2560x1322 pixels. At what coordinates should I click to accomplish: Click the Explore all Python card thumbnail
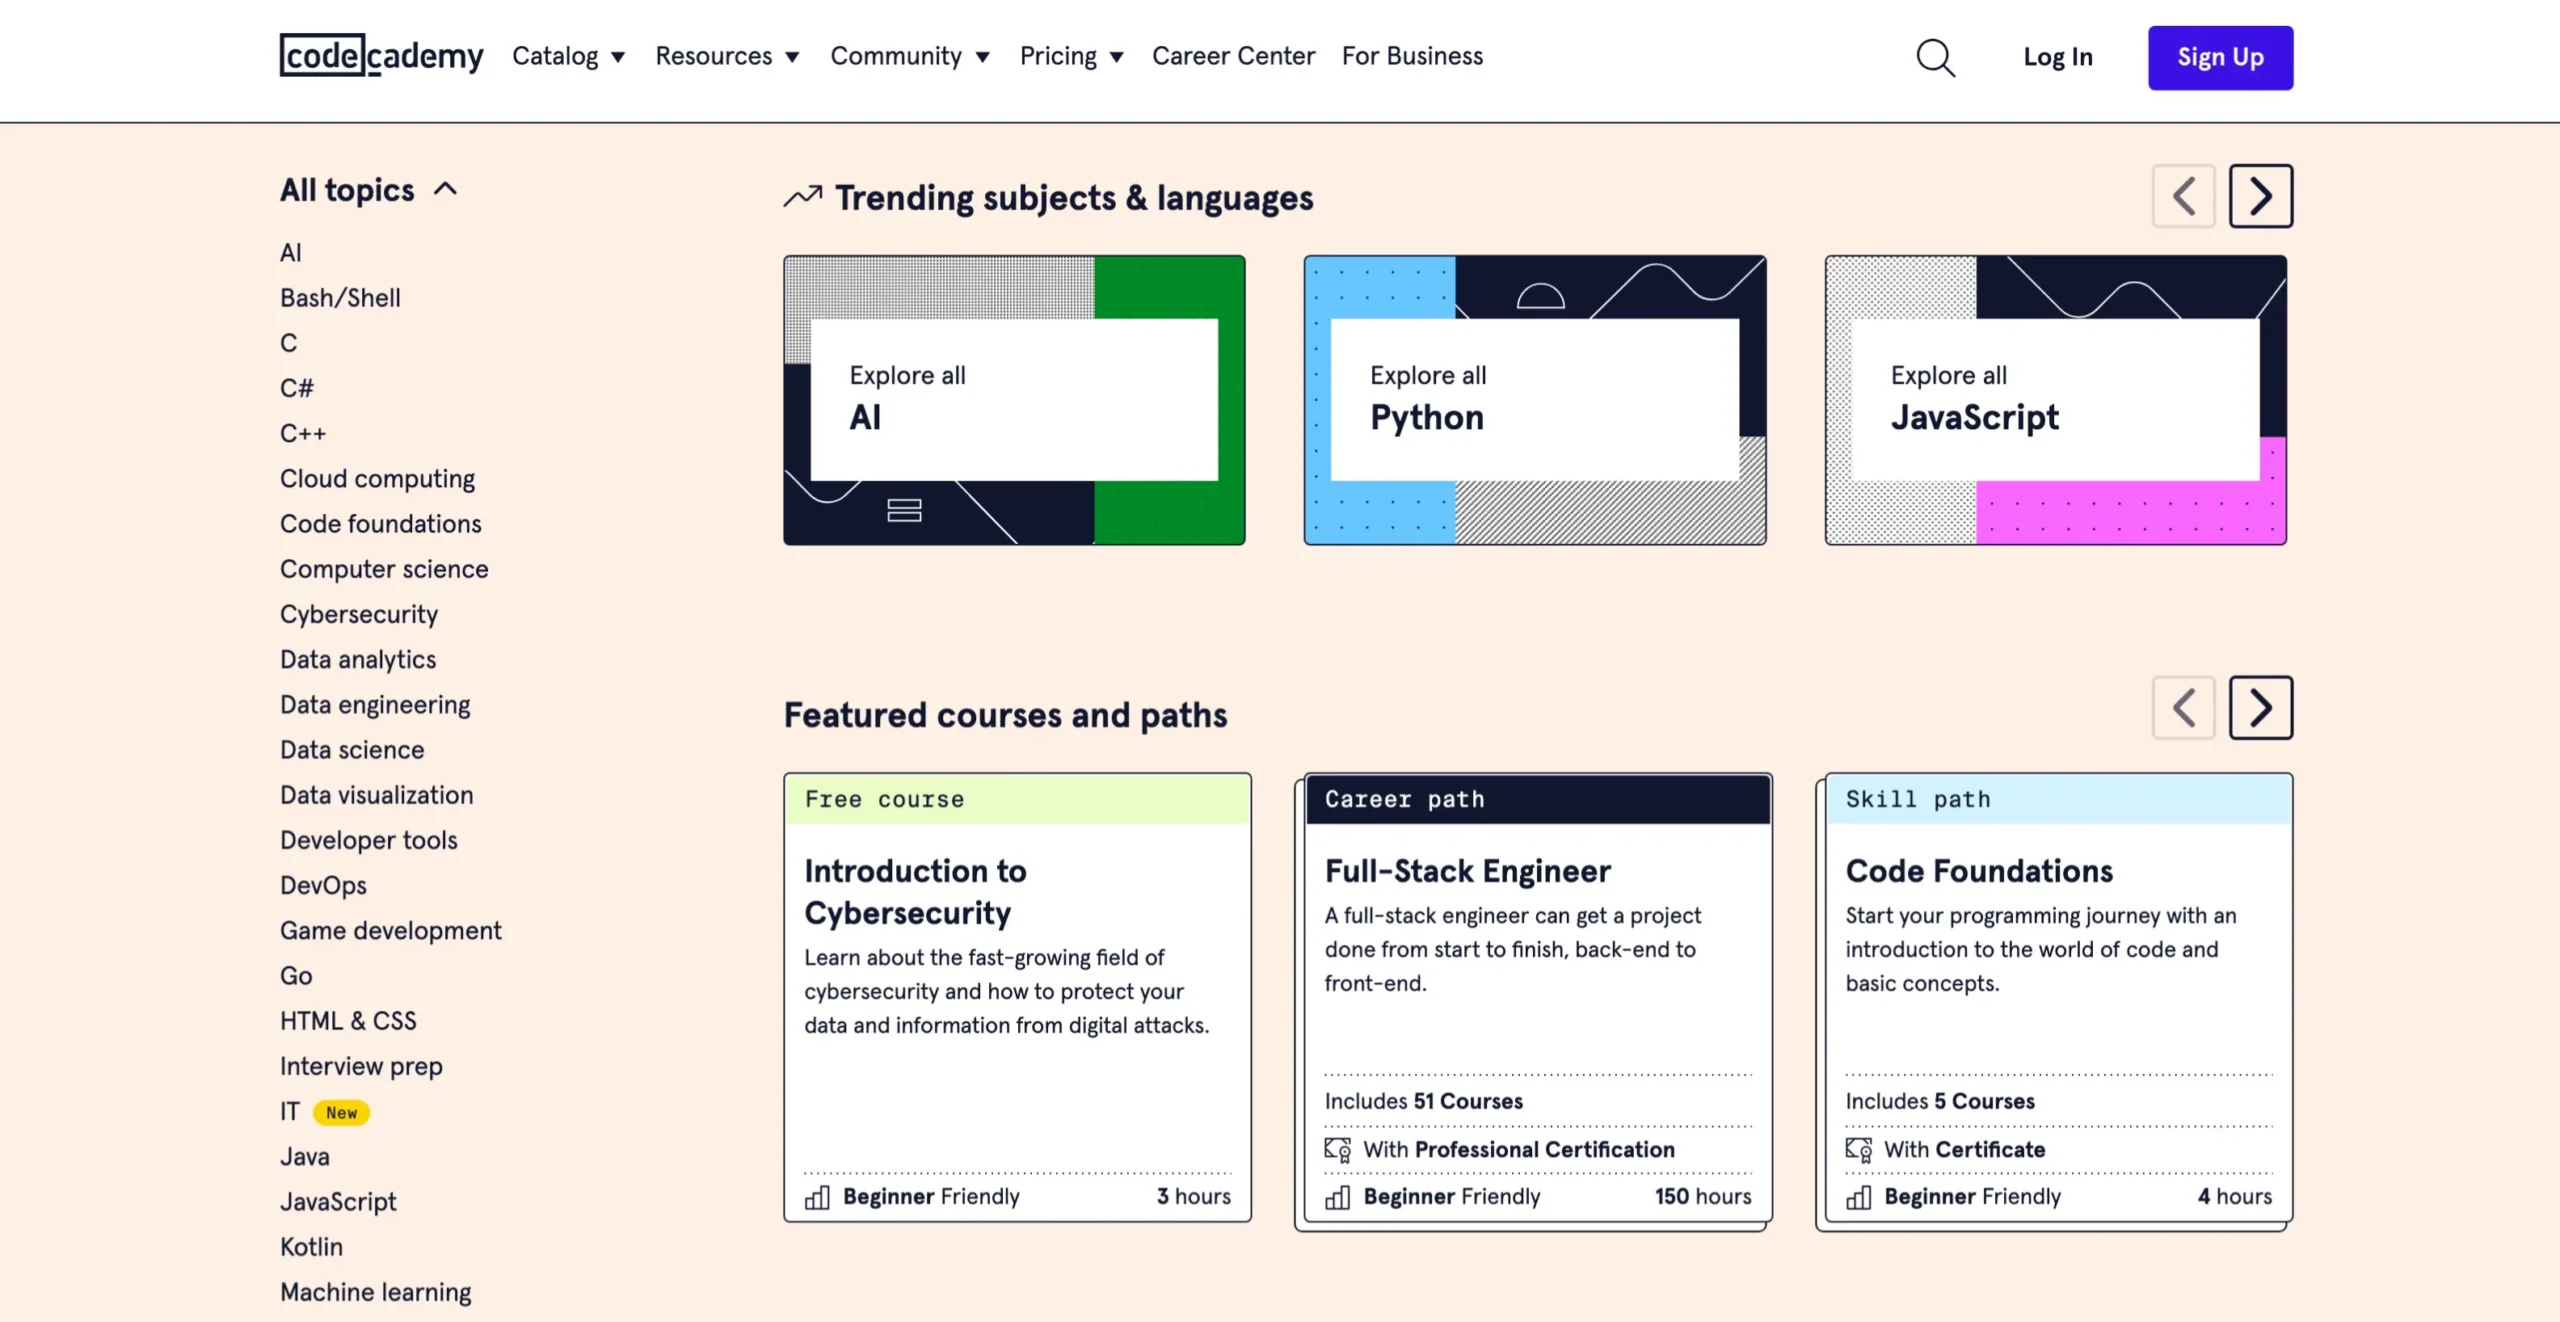pos(1535,400)
